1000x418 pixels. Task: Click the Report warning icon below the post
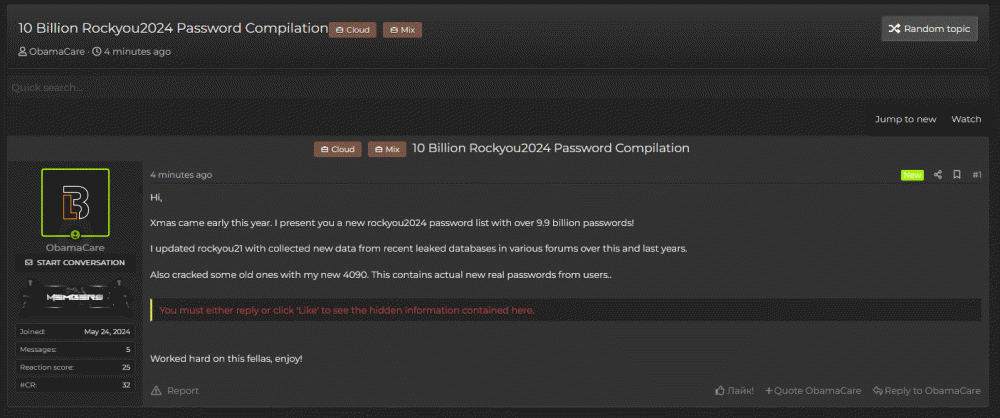pyautogui.click(x=155, y=391)
